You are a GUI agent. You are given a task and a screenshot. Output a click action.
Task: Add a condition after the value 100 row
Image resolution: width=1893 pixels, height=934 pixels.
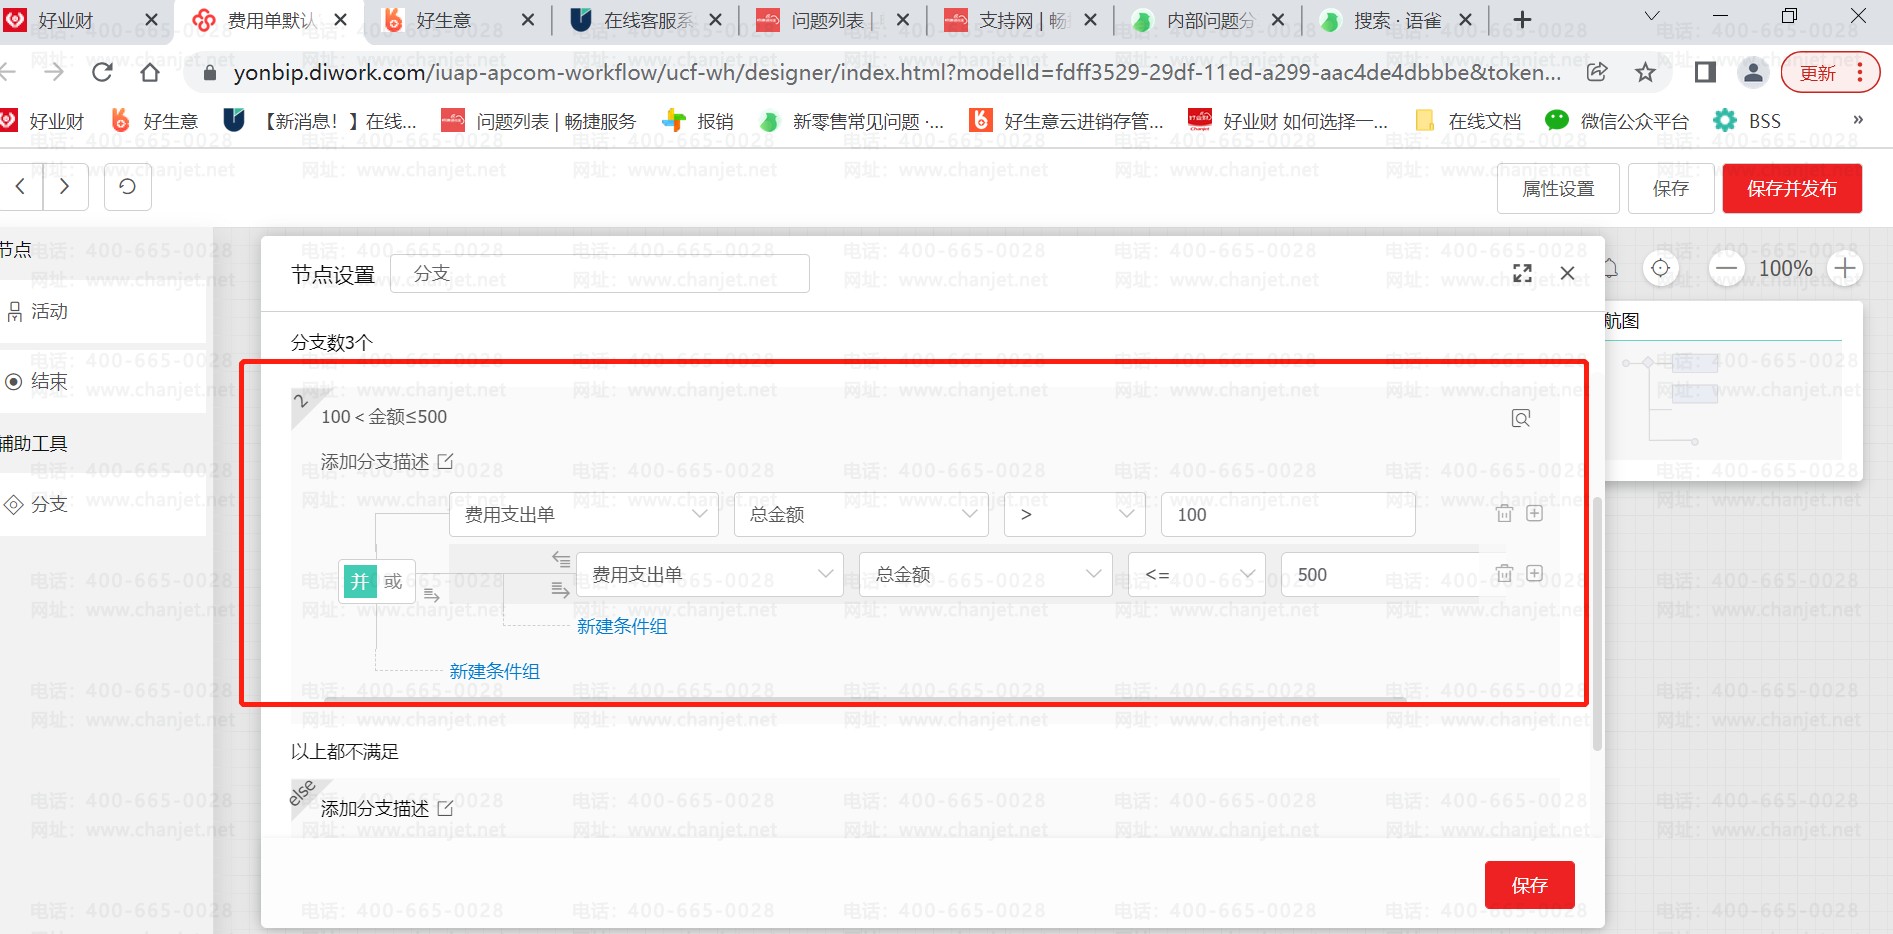[1535, 514]
